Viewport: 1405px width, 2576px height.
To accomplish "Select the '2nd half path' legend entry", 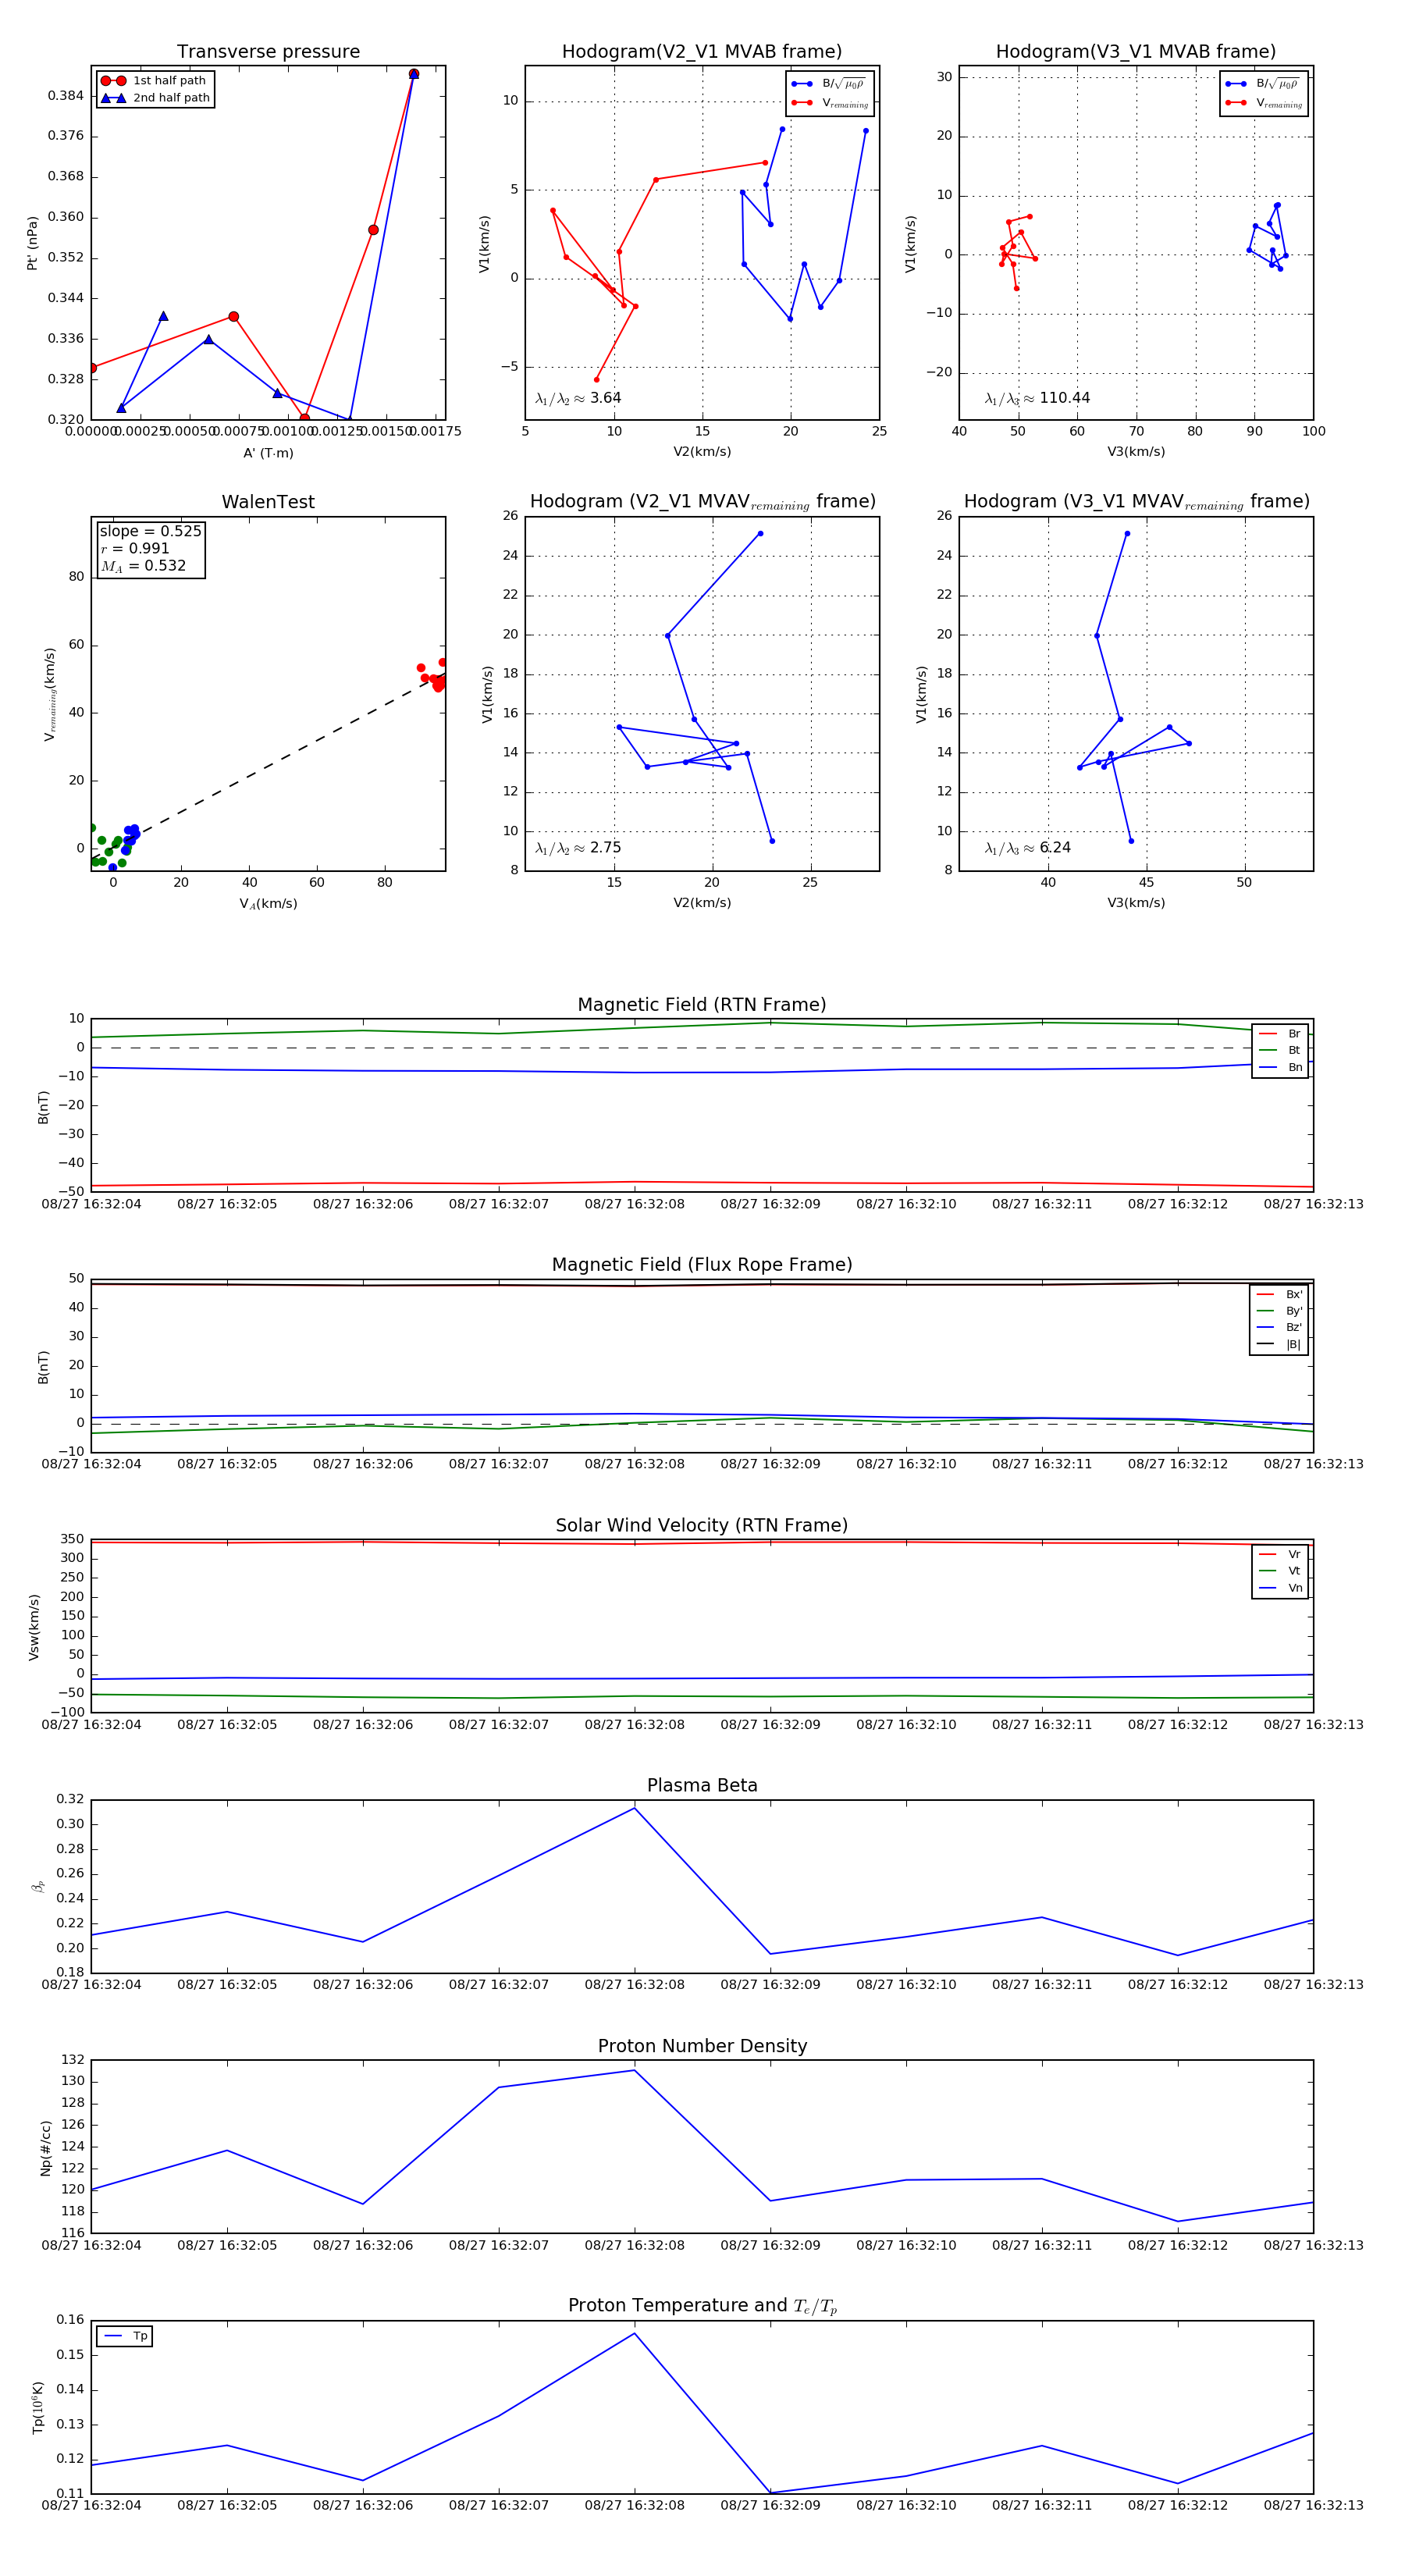I will point(155,98).
